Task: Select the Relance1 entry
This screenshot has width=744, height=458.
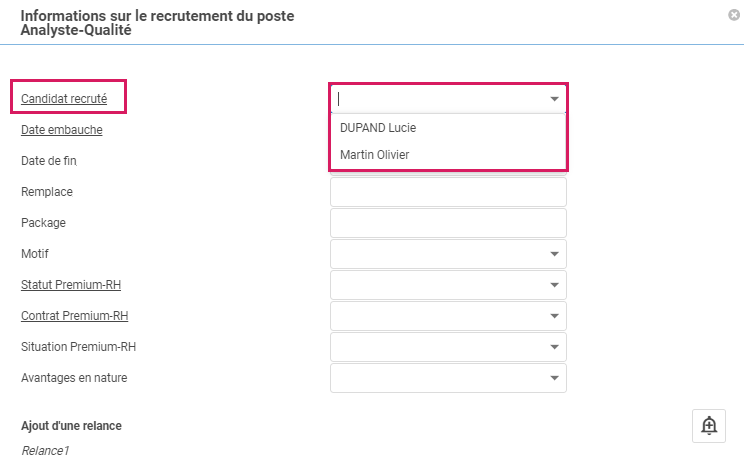Action: coord(45,451)
